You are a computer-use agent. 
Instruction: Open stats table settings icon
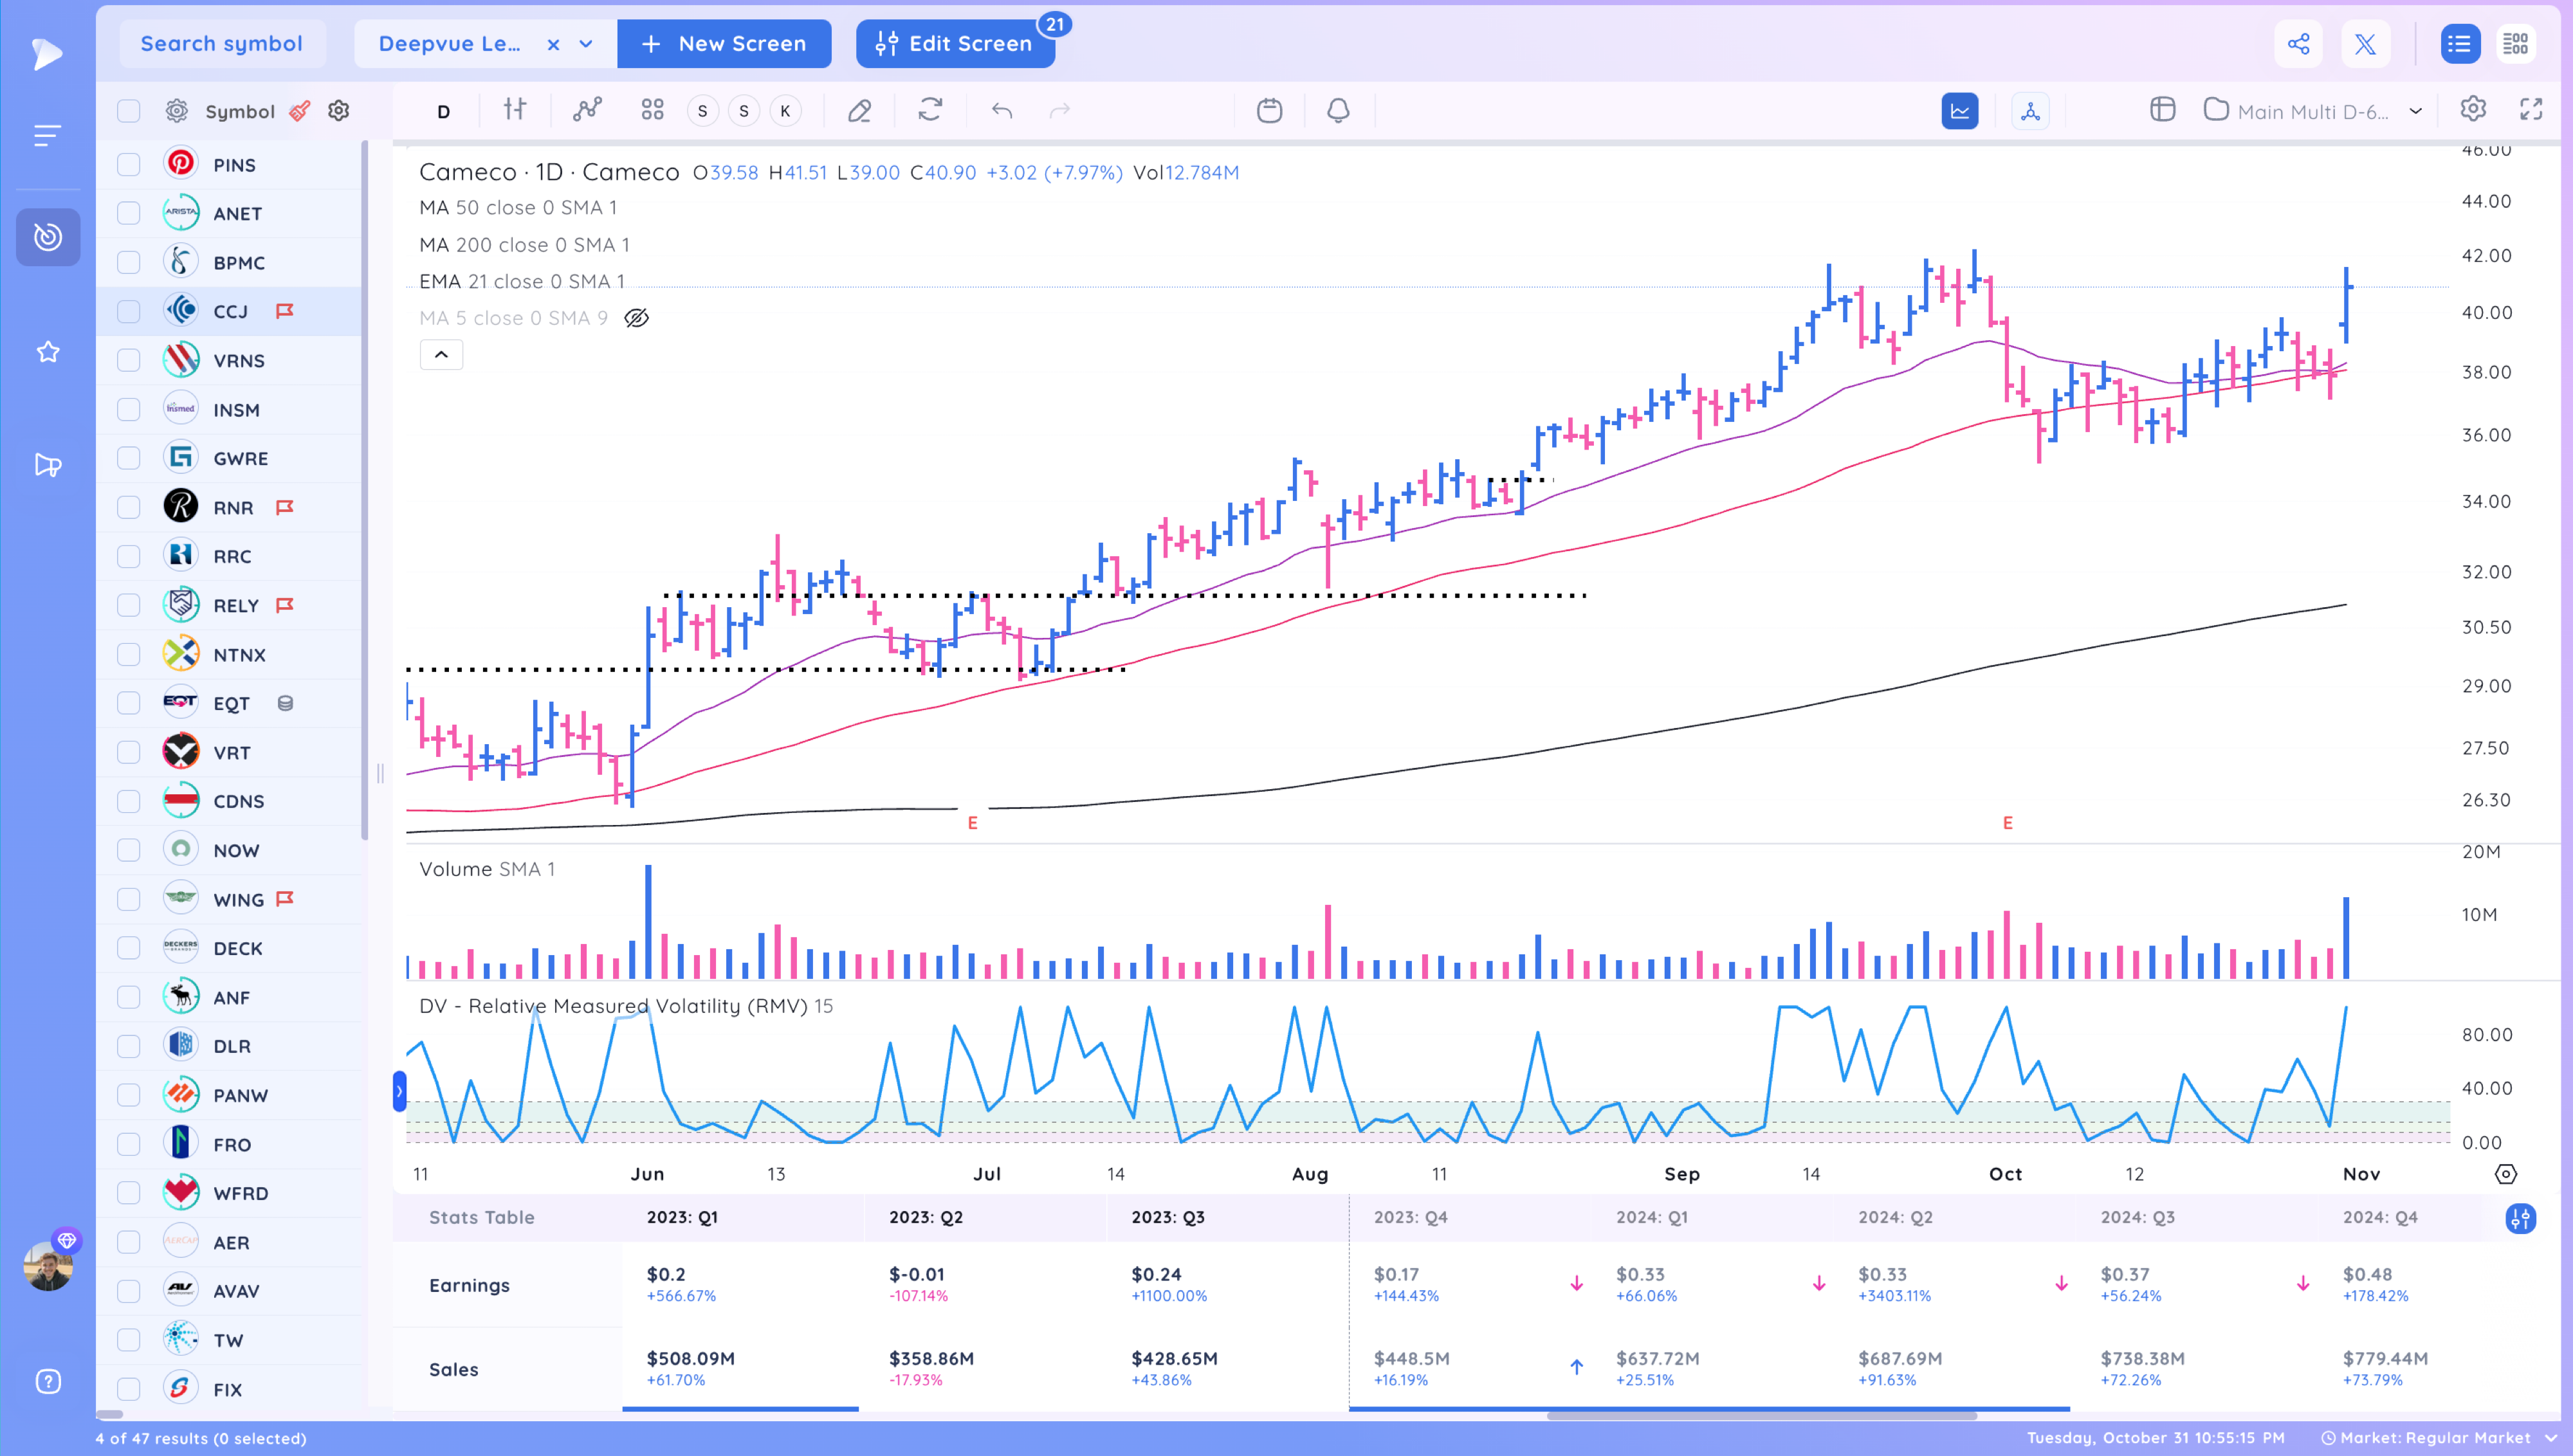point(2520,1219)
